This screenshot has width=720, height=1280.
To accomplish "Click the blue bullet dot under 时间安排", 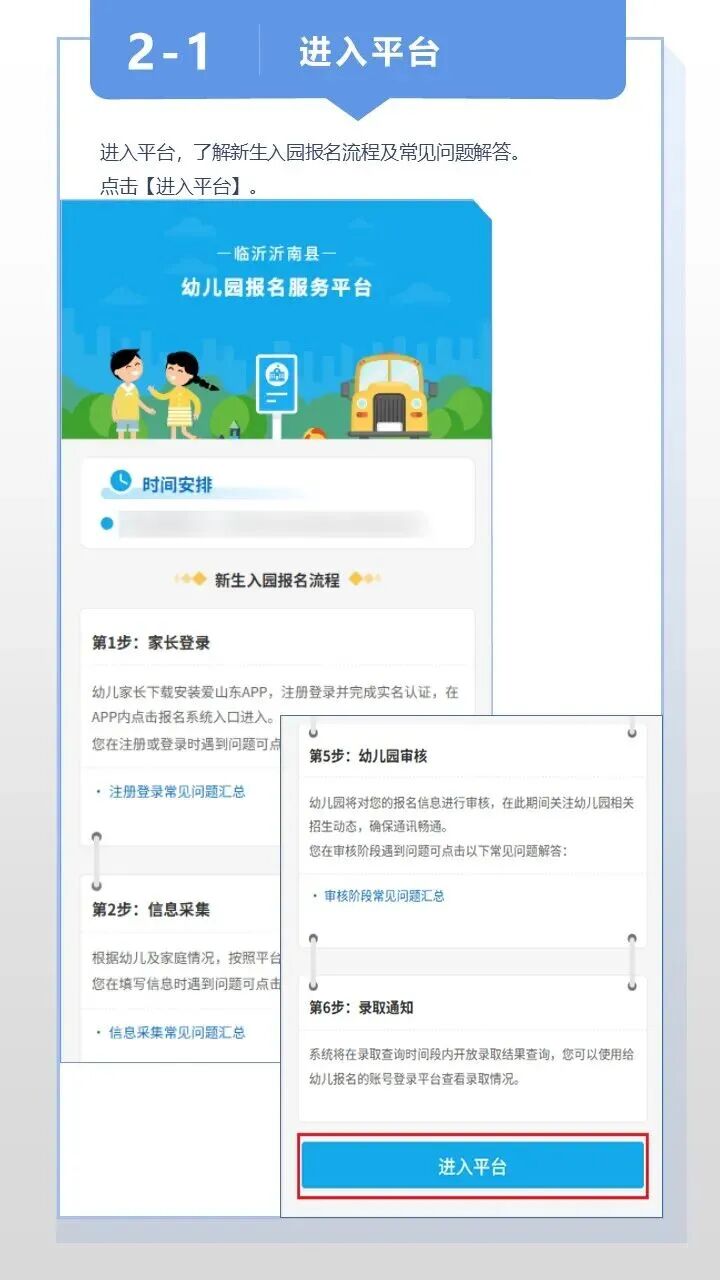I will [108, 523].
